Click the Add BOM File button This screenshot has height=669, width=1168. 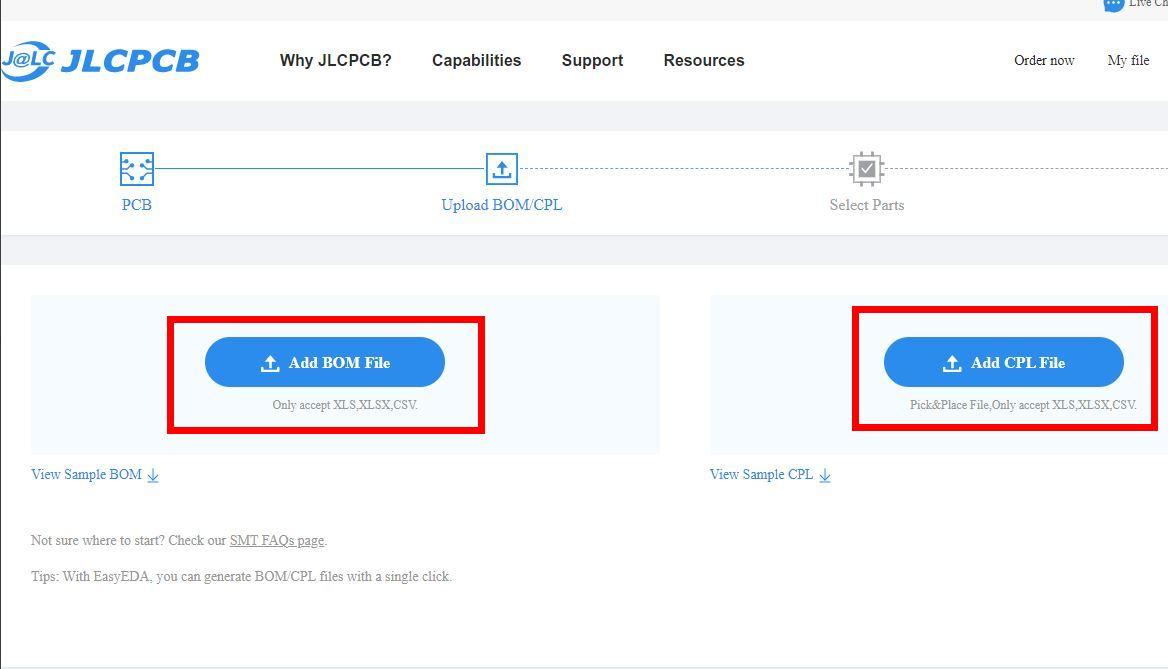tap(325, 362)
